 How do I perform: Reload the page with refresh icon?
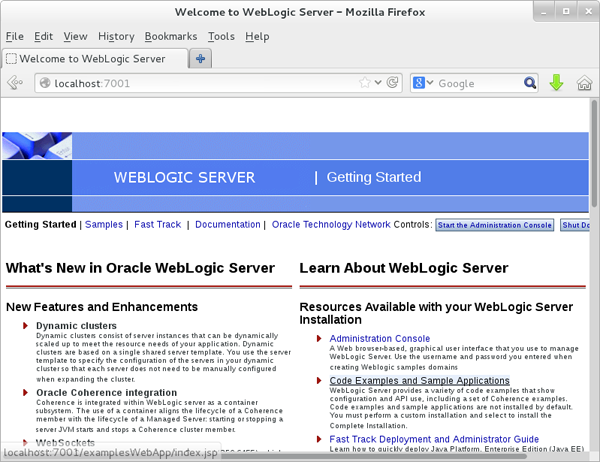(x=392, y=83)
